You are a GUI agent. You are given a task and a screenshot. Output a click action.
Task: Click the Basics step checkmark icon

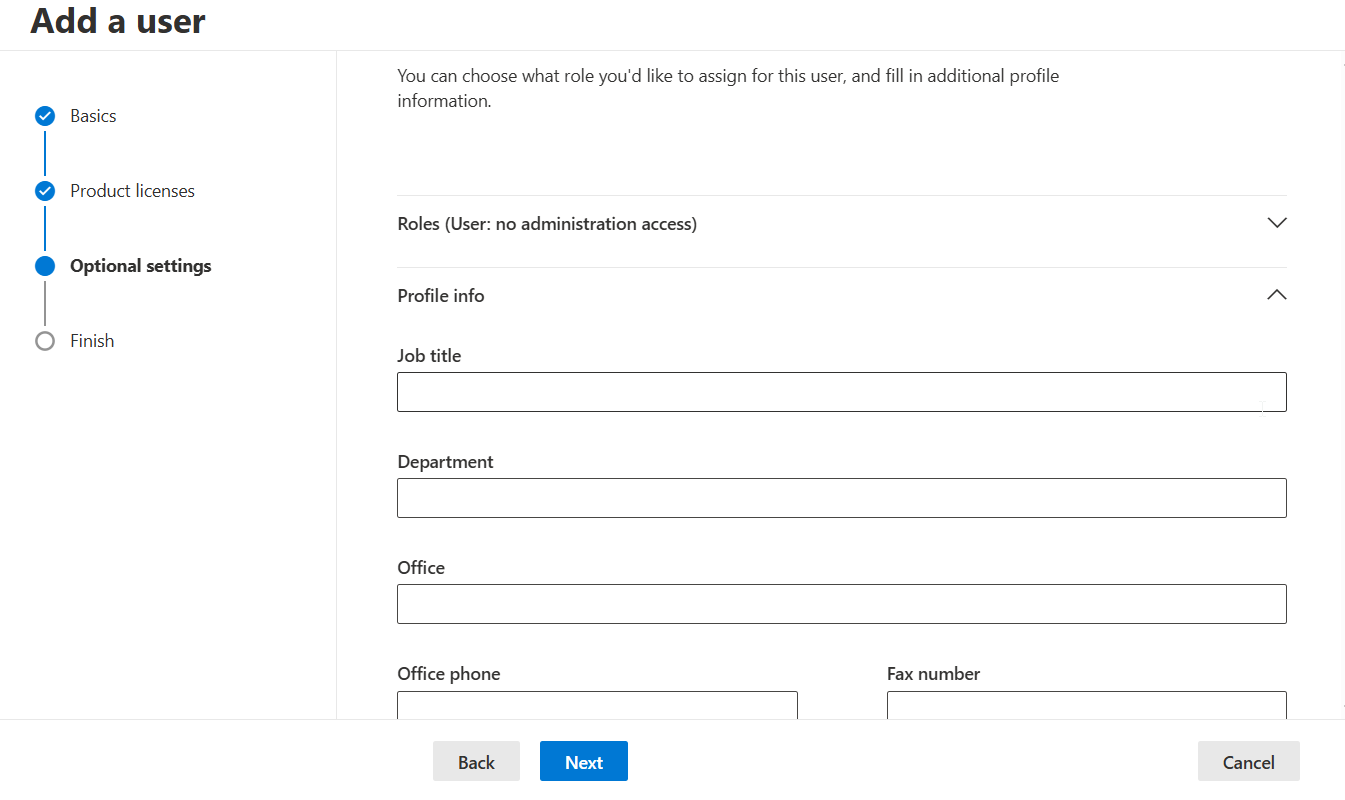pyautogui.click(x=45, y=116)
